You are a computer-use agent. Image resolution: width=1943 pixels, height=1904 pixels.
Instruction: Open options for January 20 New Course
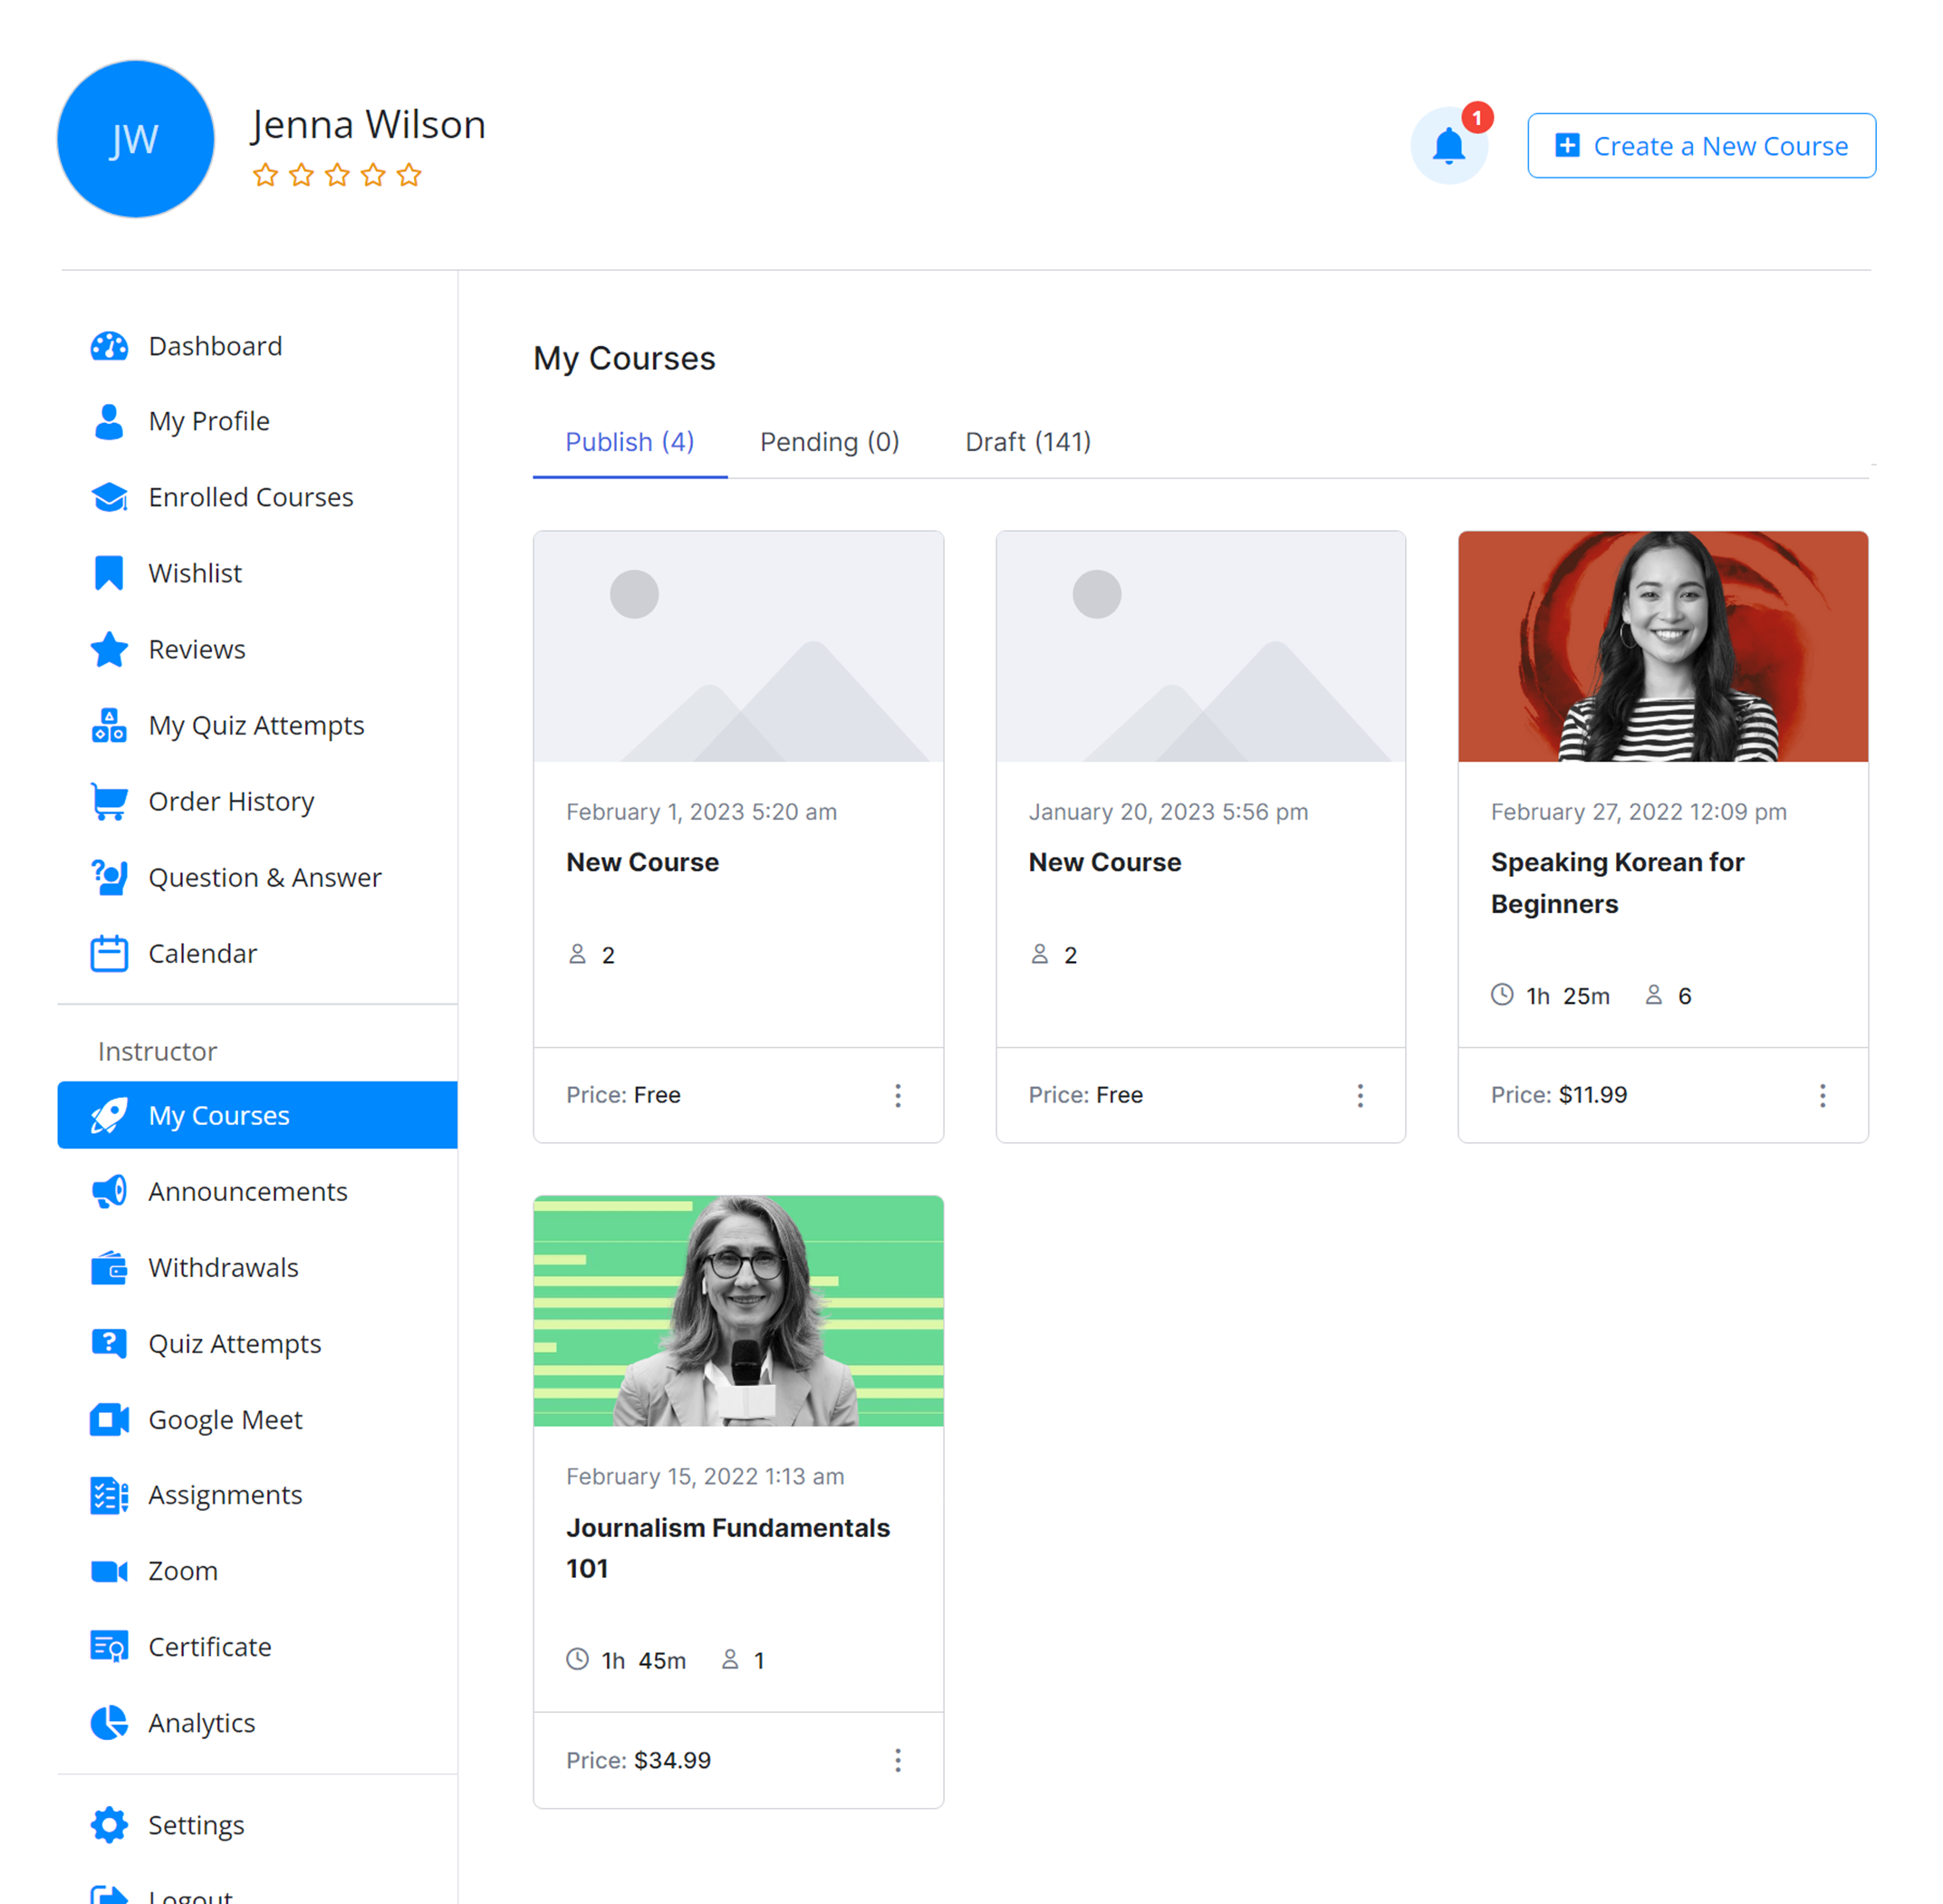coord(1359,1095)
